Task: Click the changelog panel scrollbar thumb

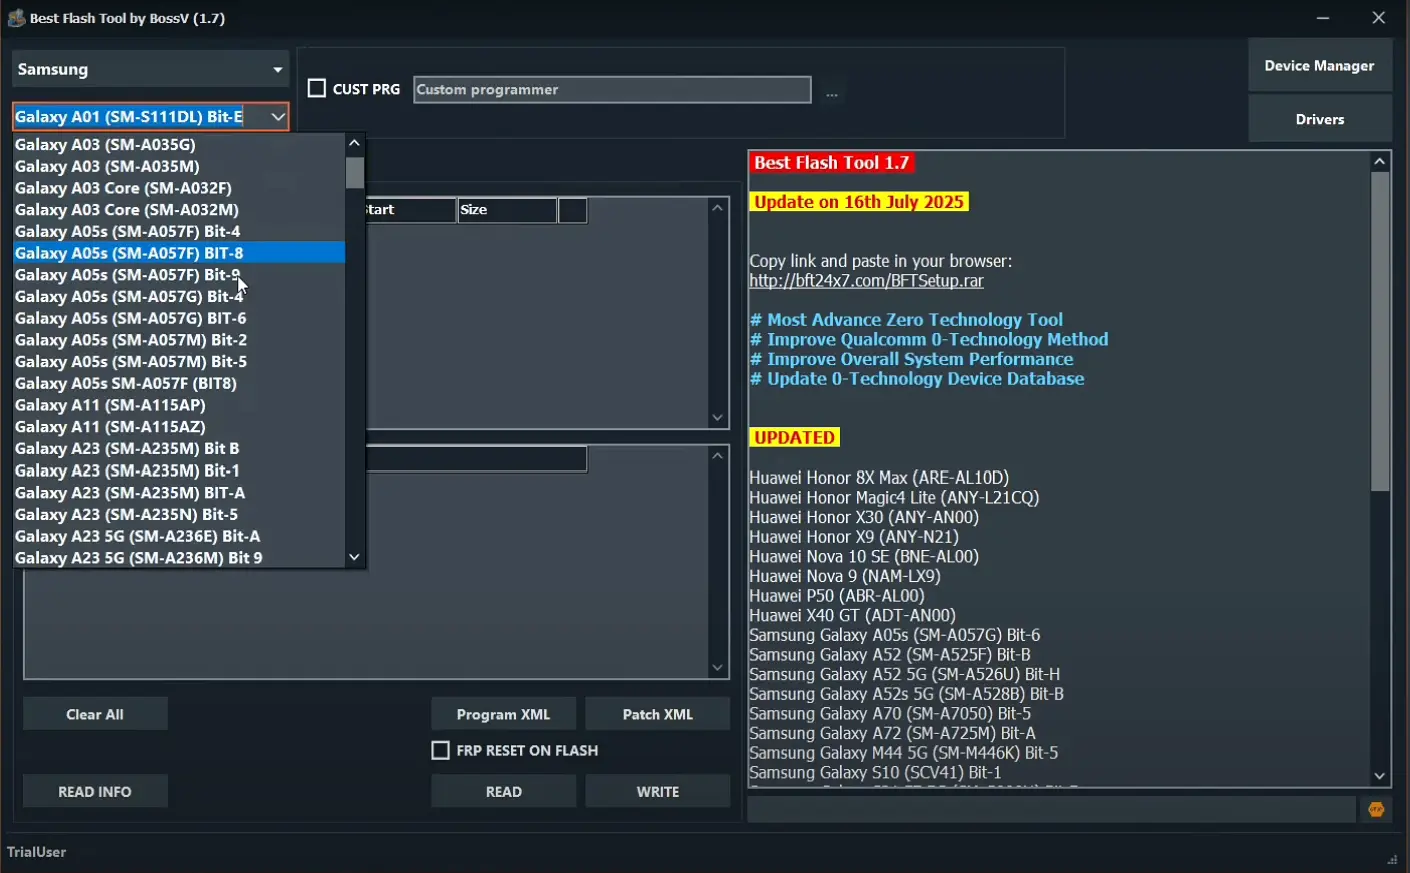Action: (x=1380, y=332)
